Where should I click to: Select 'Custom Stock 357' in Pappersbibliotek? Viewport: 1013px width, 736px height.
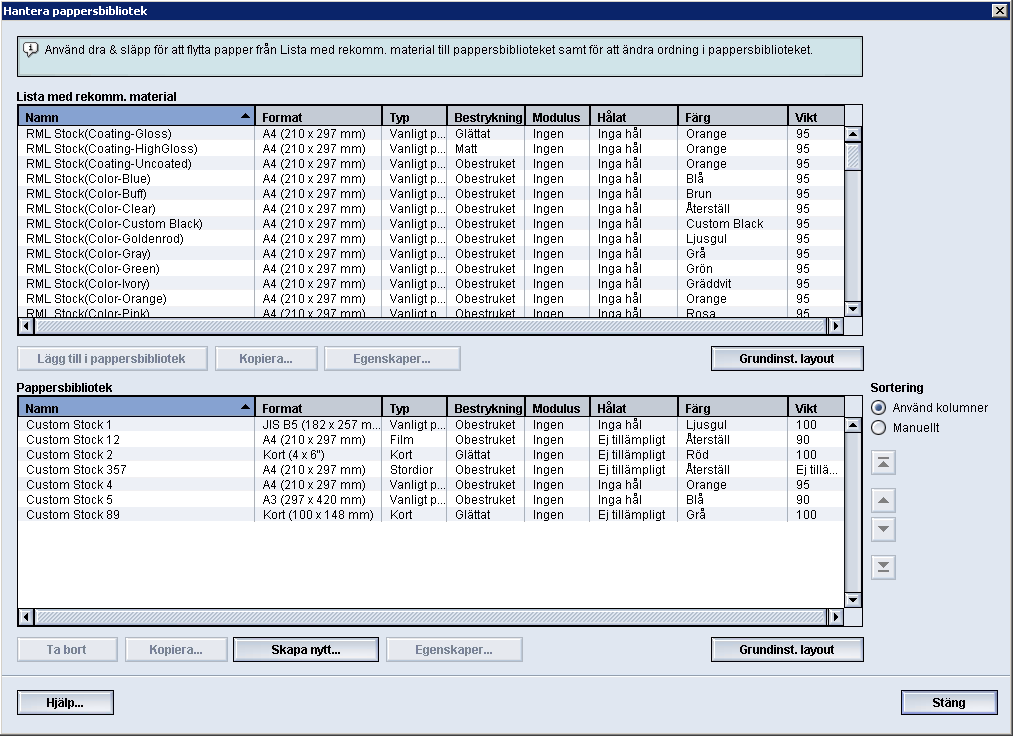tap(431, 470)
